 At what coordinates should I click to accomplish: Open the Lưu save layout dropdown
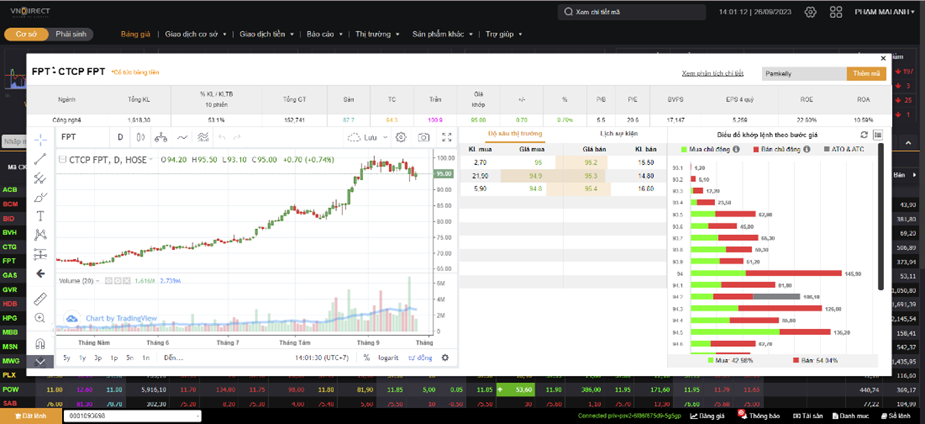[x=368, y=137]
